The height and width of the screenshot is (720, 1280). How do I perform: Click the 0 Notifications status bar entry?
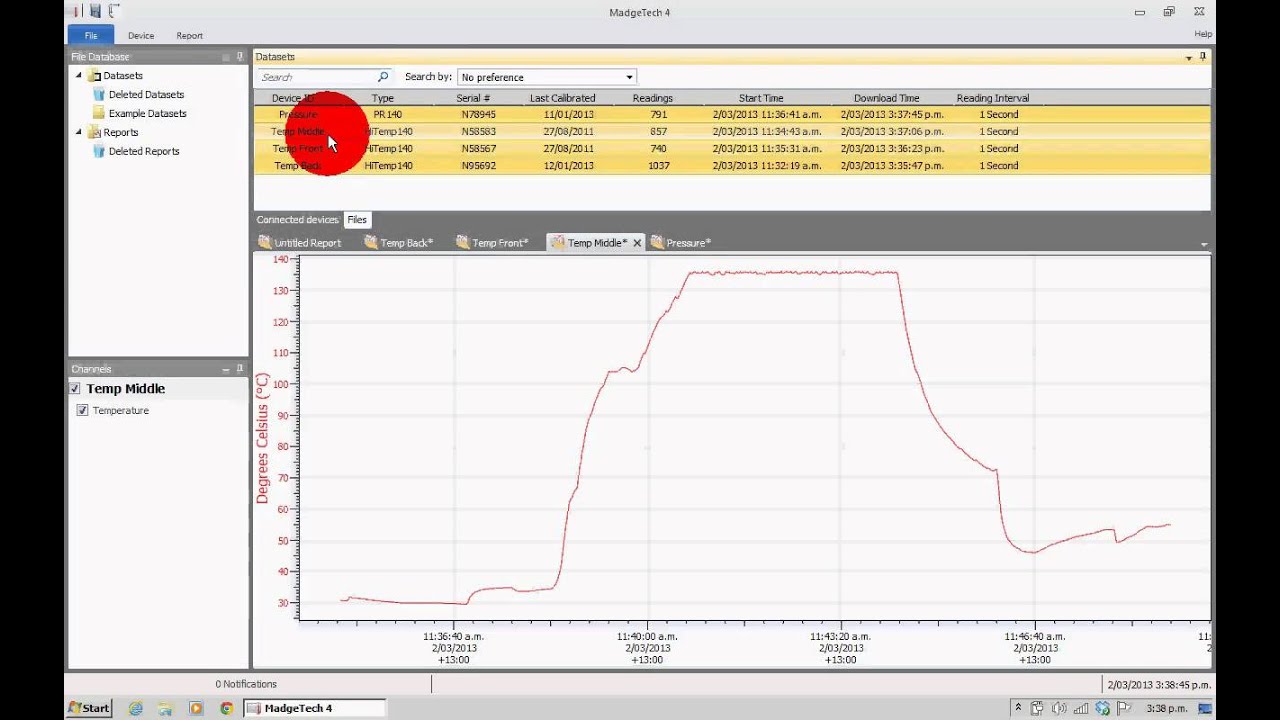click(x=246, y=684)
